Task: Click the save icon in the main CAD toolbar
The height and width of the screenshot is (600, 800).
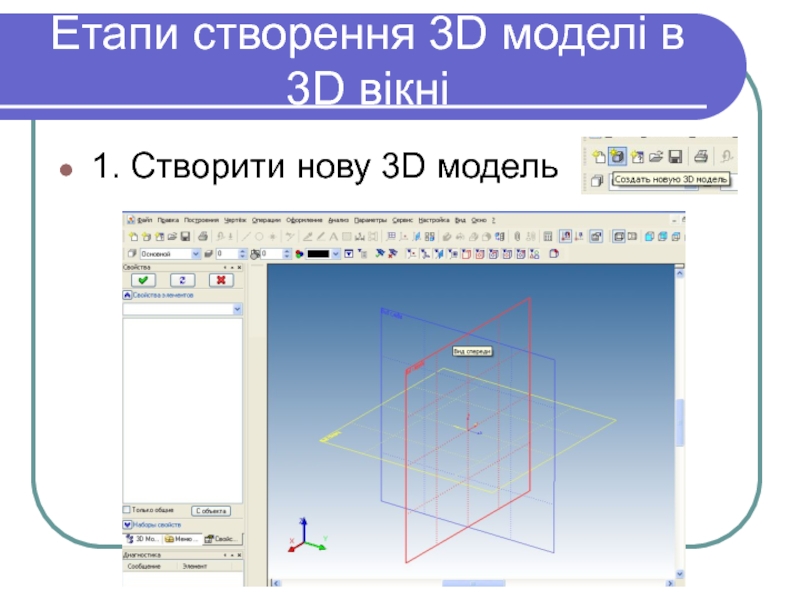Action: pyautogui.click(x=185, y=236)
